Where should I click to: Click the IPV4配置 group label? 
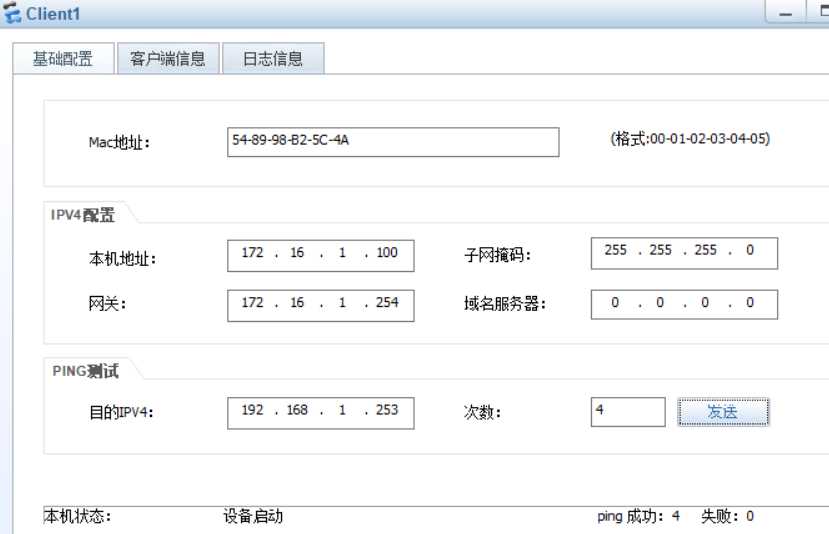tap(82, 215)
